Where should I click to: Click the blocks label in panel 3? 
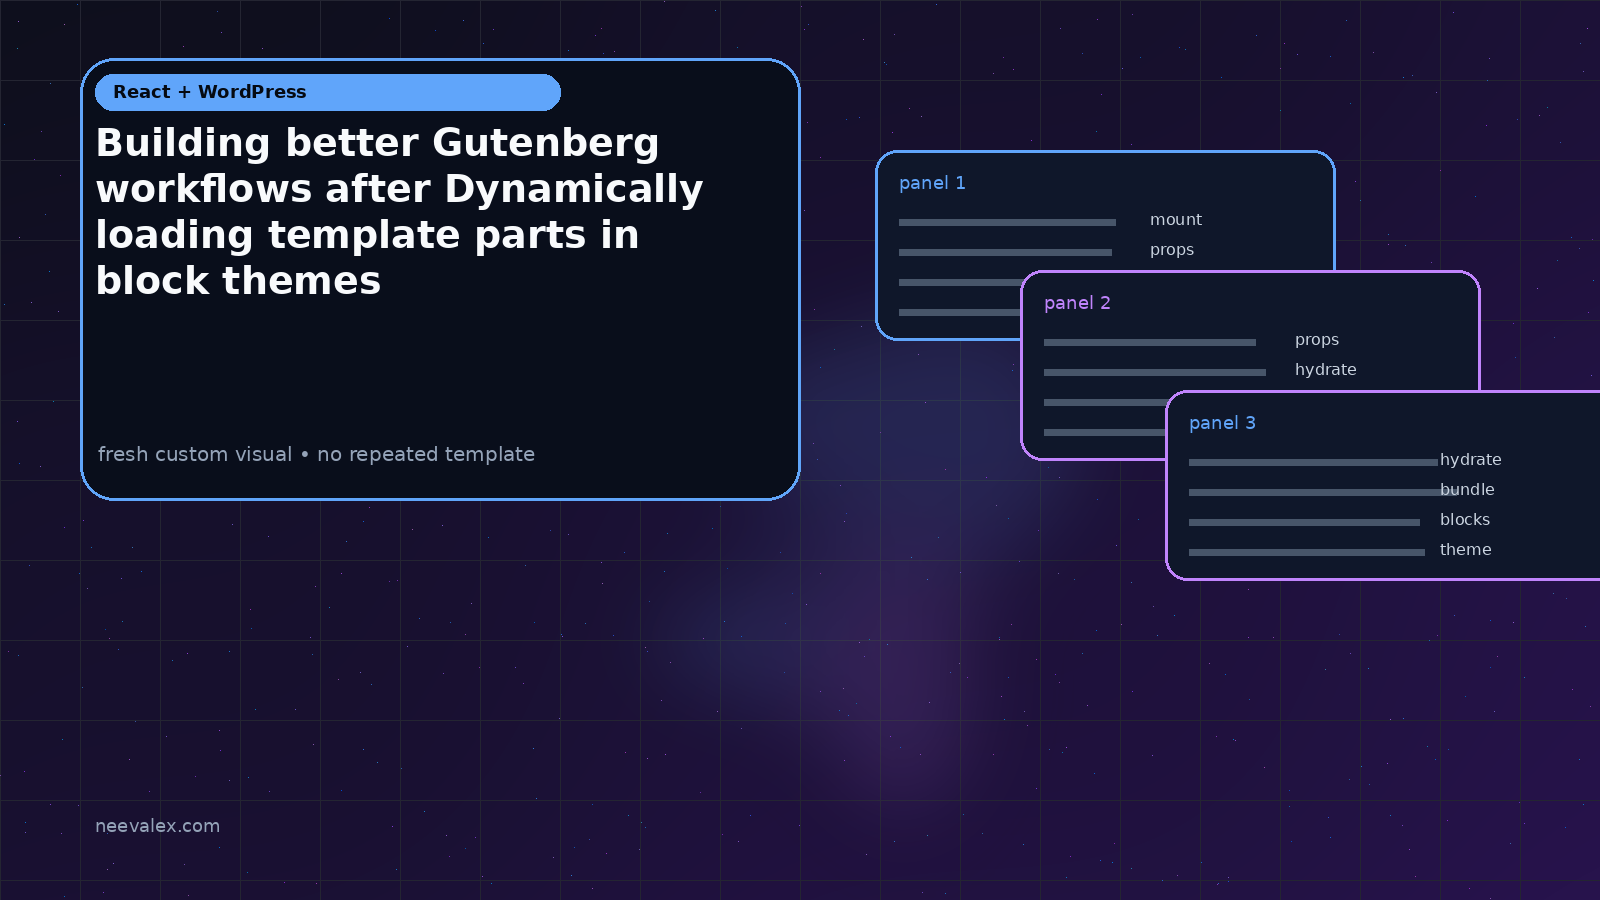[1465, 520]
